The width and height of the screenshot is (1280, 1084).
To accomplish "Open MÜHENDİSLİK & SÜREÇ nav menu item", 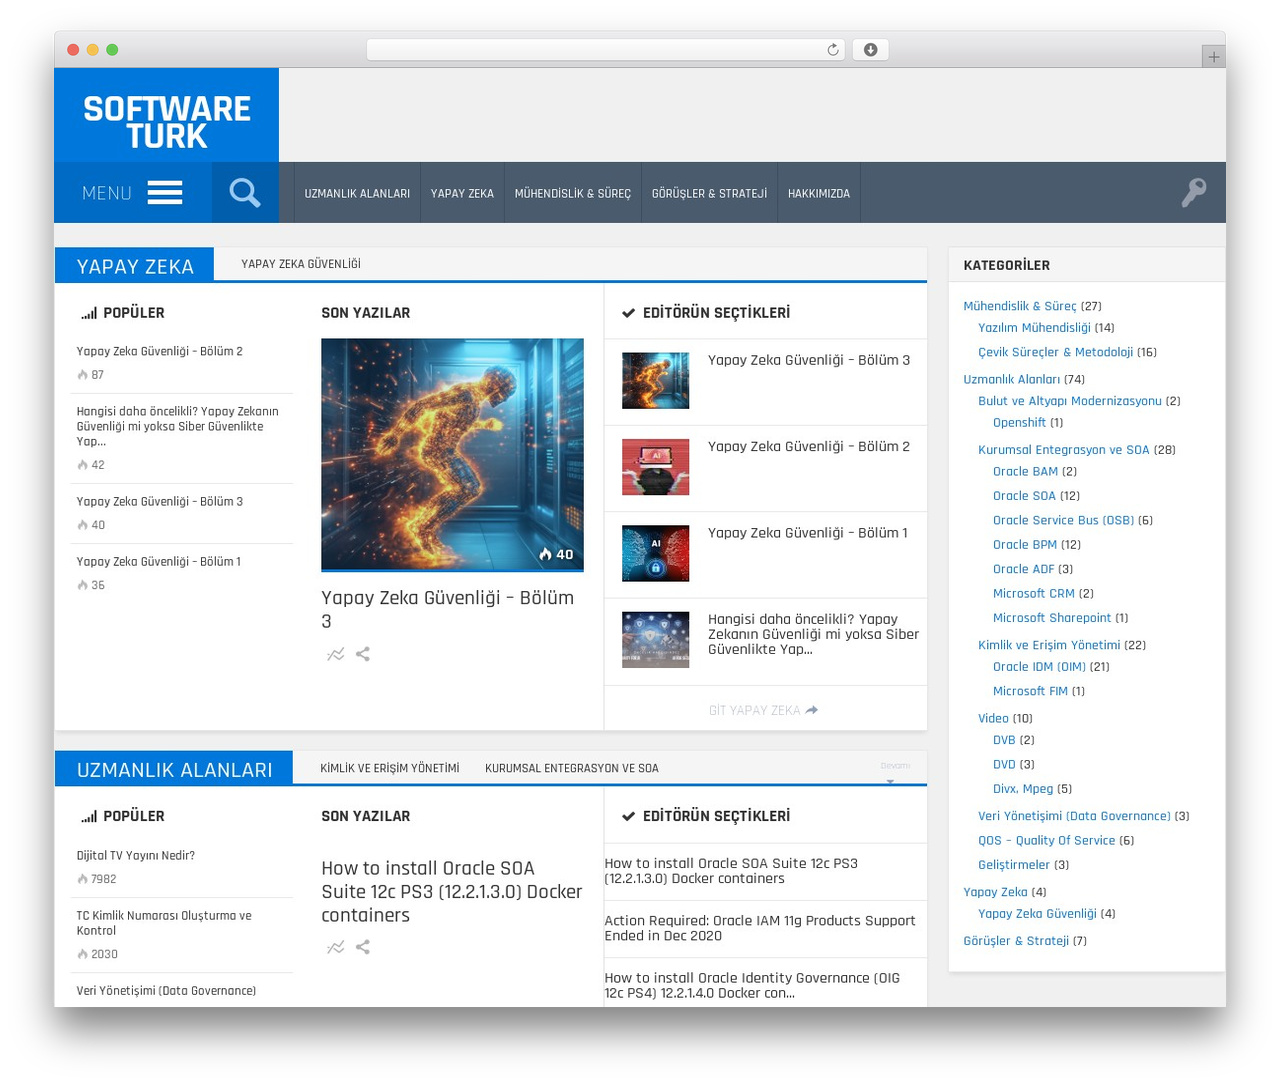I will tap(573, 193).
